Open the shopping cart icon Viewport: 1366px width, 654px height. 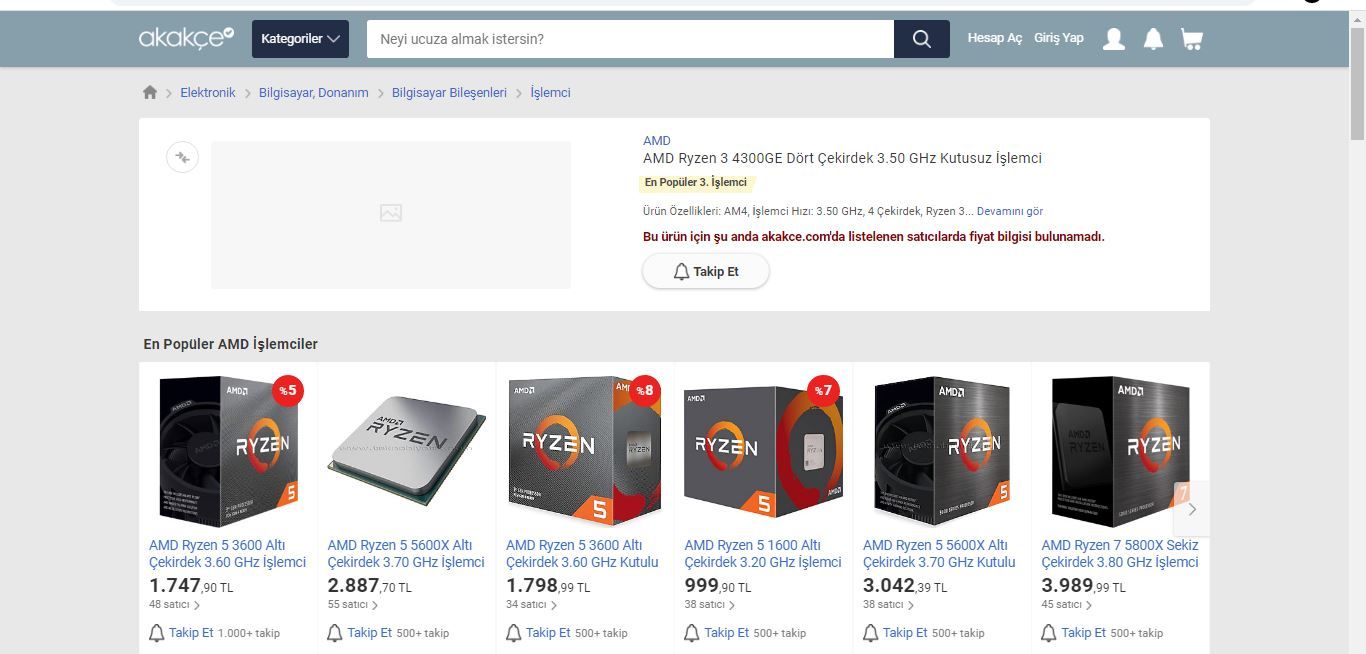click(1191, 39)
